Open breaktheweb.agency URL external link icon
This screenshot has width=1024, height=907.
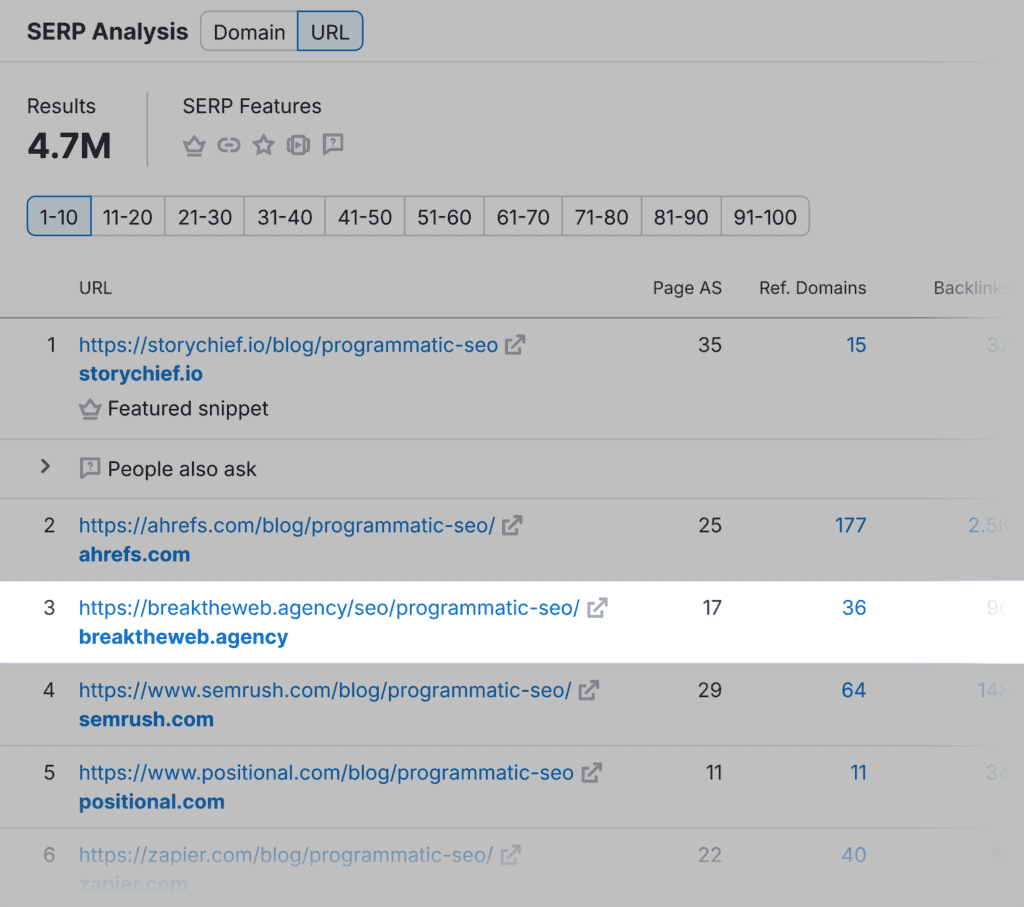pyautogui.click(x=597, y=608)
